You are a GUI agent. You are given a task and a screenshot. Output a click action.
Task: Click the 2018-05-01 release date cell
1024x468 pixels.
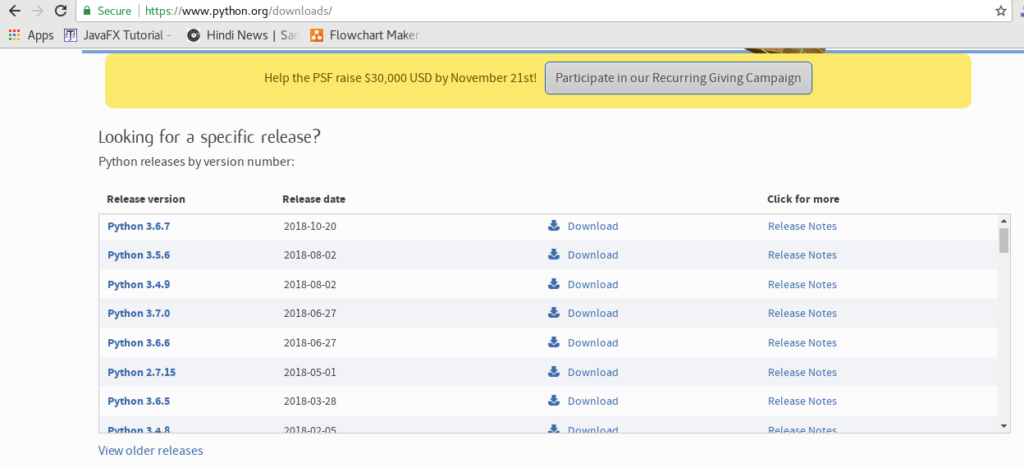310,373
